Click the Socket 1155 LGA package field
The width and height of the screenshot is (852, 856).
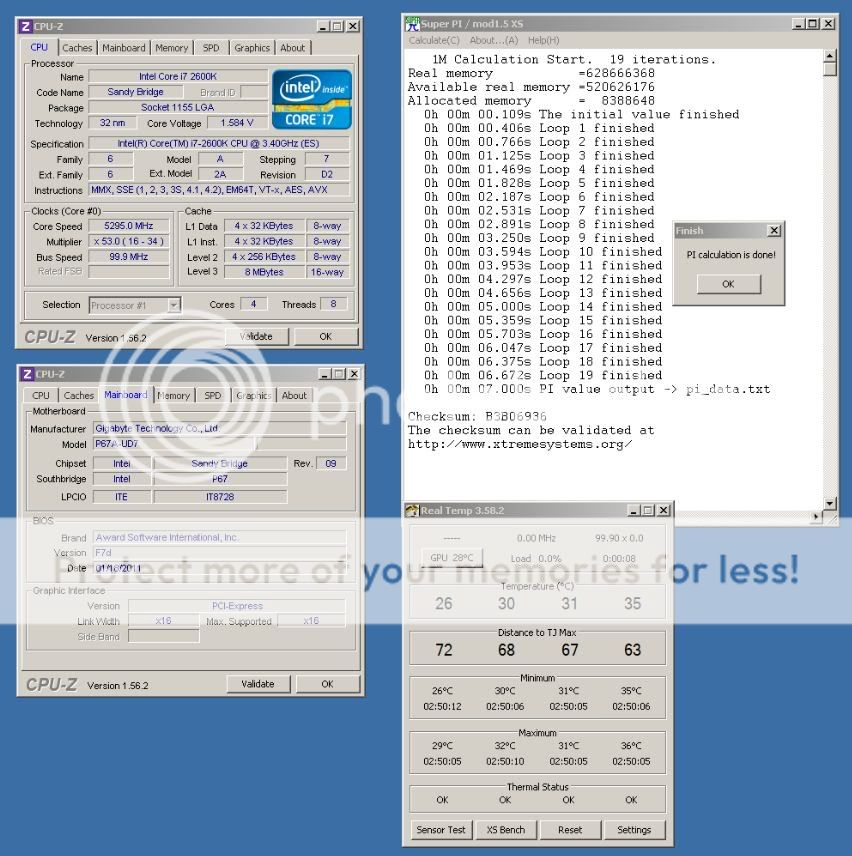(x=178, y=108)
